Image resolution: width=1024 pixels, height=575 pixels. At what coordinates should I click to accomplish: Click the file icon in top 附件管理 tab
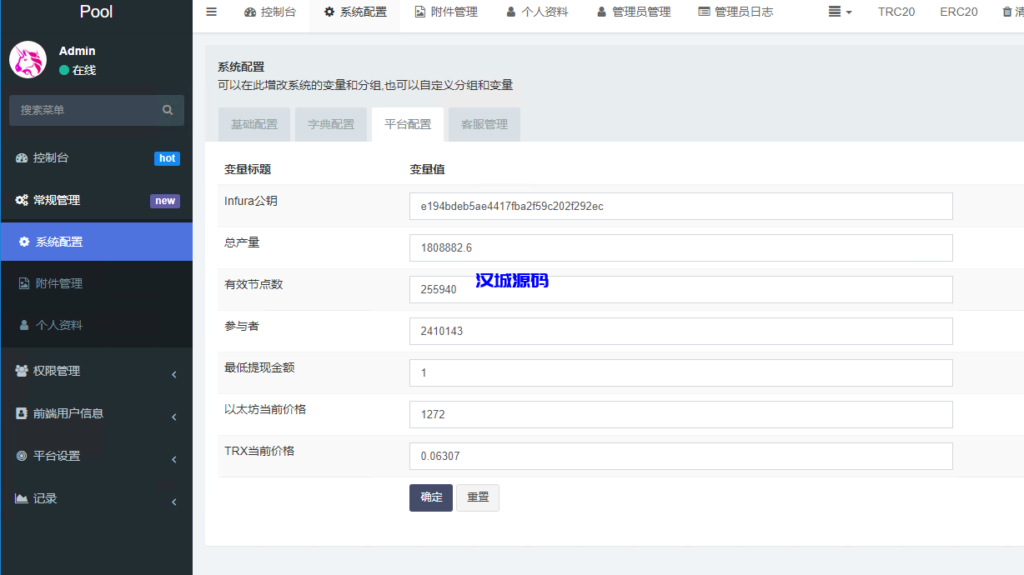tap(420, 12)
